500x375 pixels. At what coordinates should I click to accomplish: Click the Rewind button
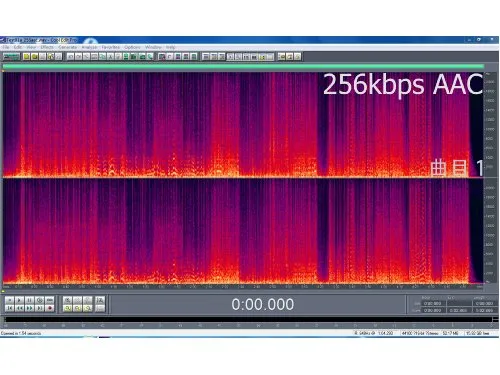(19, 308)
